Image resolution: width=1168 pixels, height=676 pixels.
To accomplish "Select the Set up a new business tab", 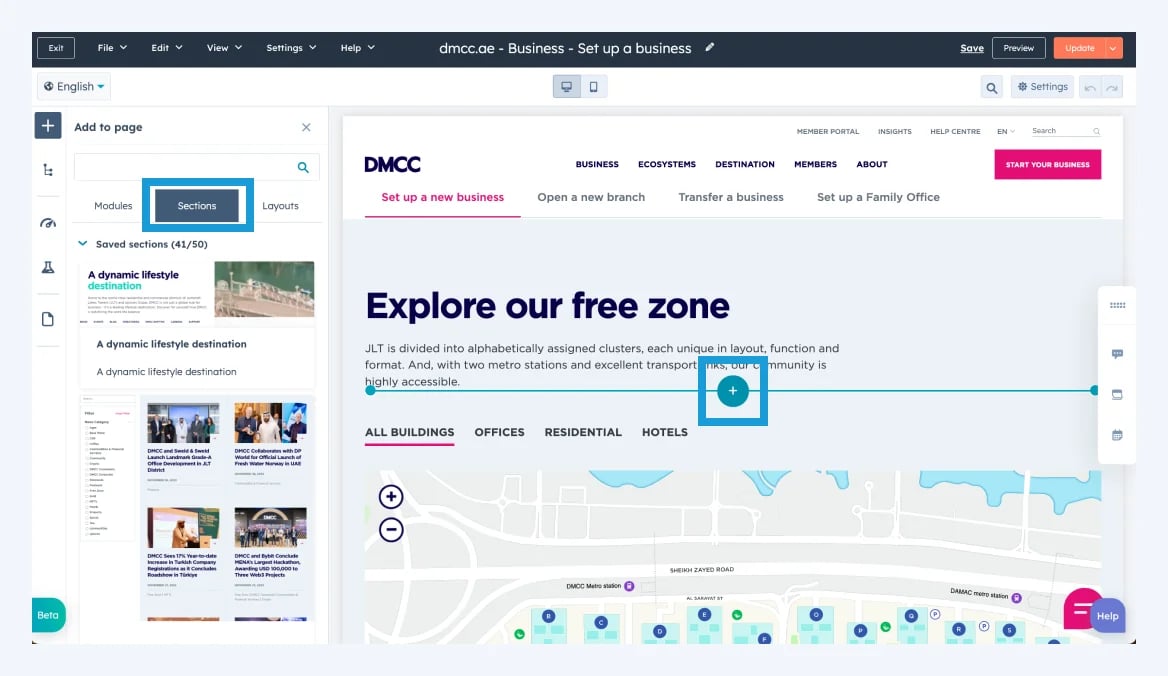I will [x=442, y=197].
